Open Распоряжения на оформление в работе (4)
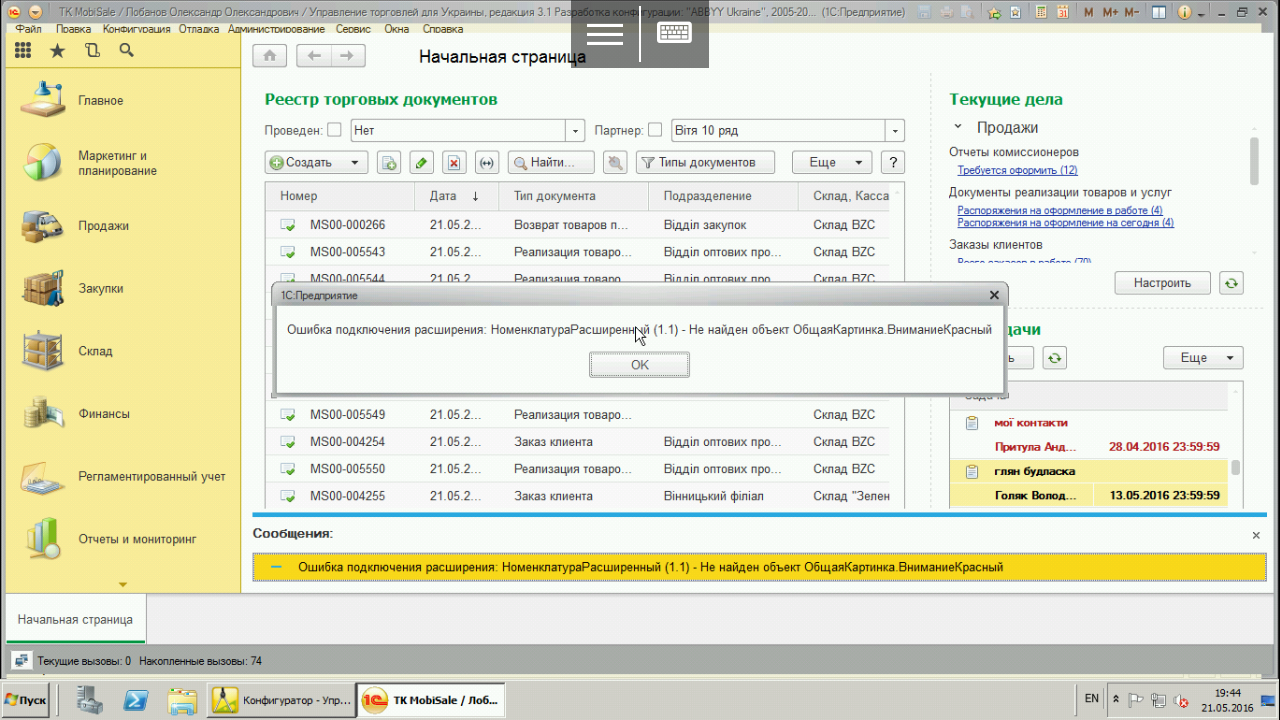1280x720 pixels. tap(1060, 210)
